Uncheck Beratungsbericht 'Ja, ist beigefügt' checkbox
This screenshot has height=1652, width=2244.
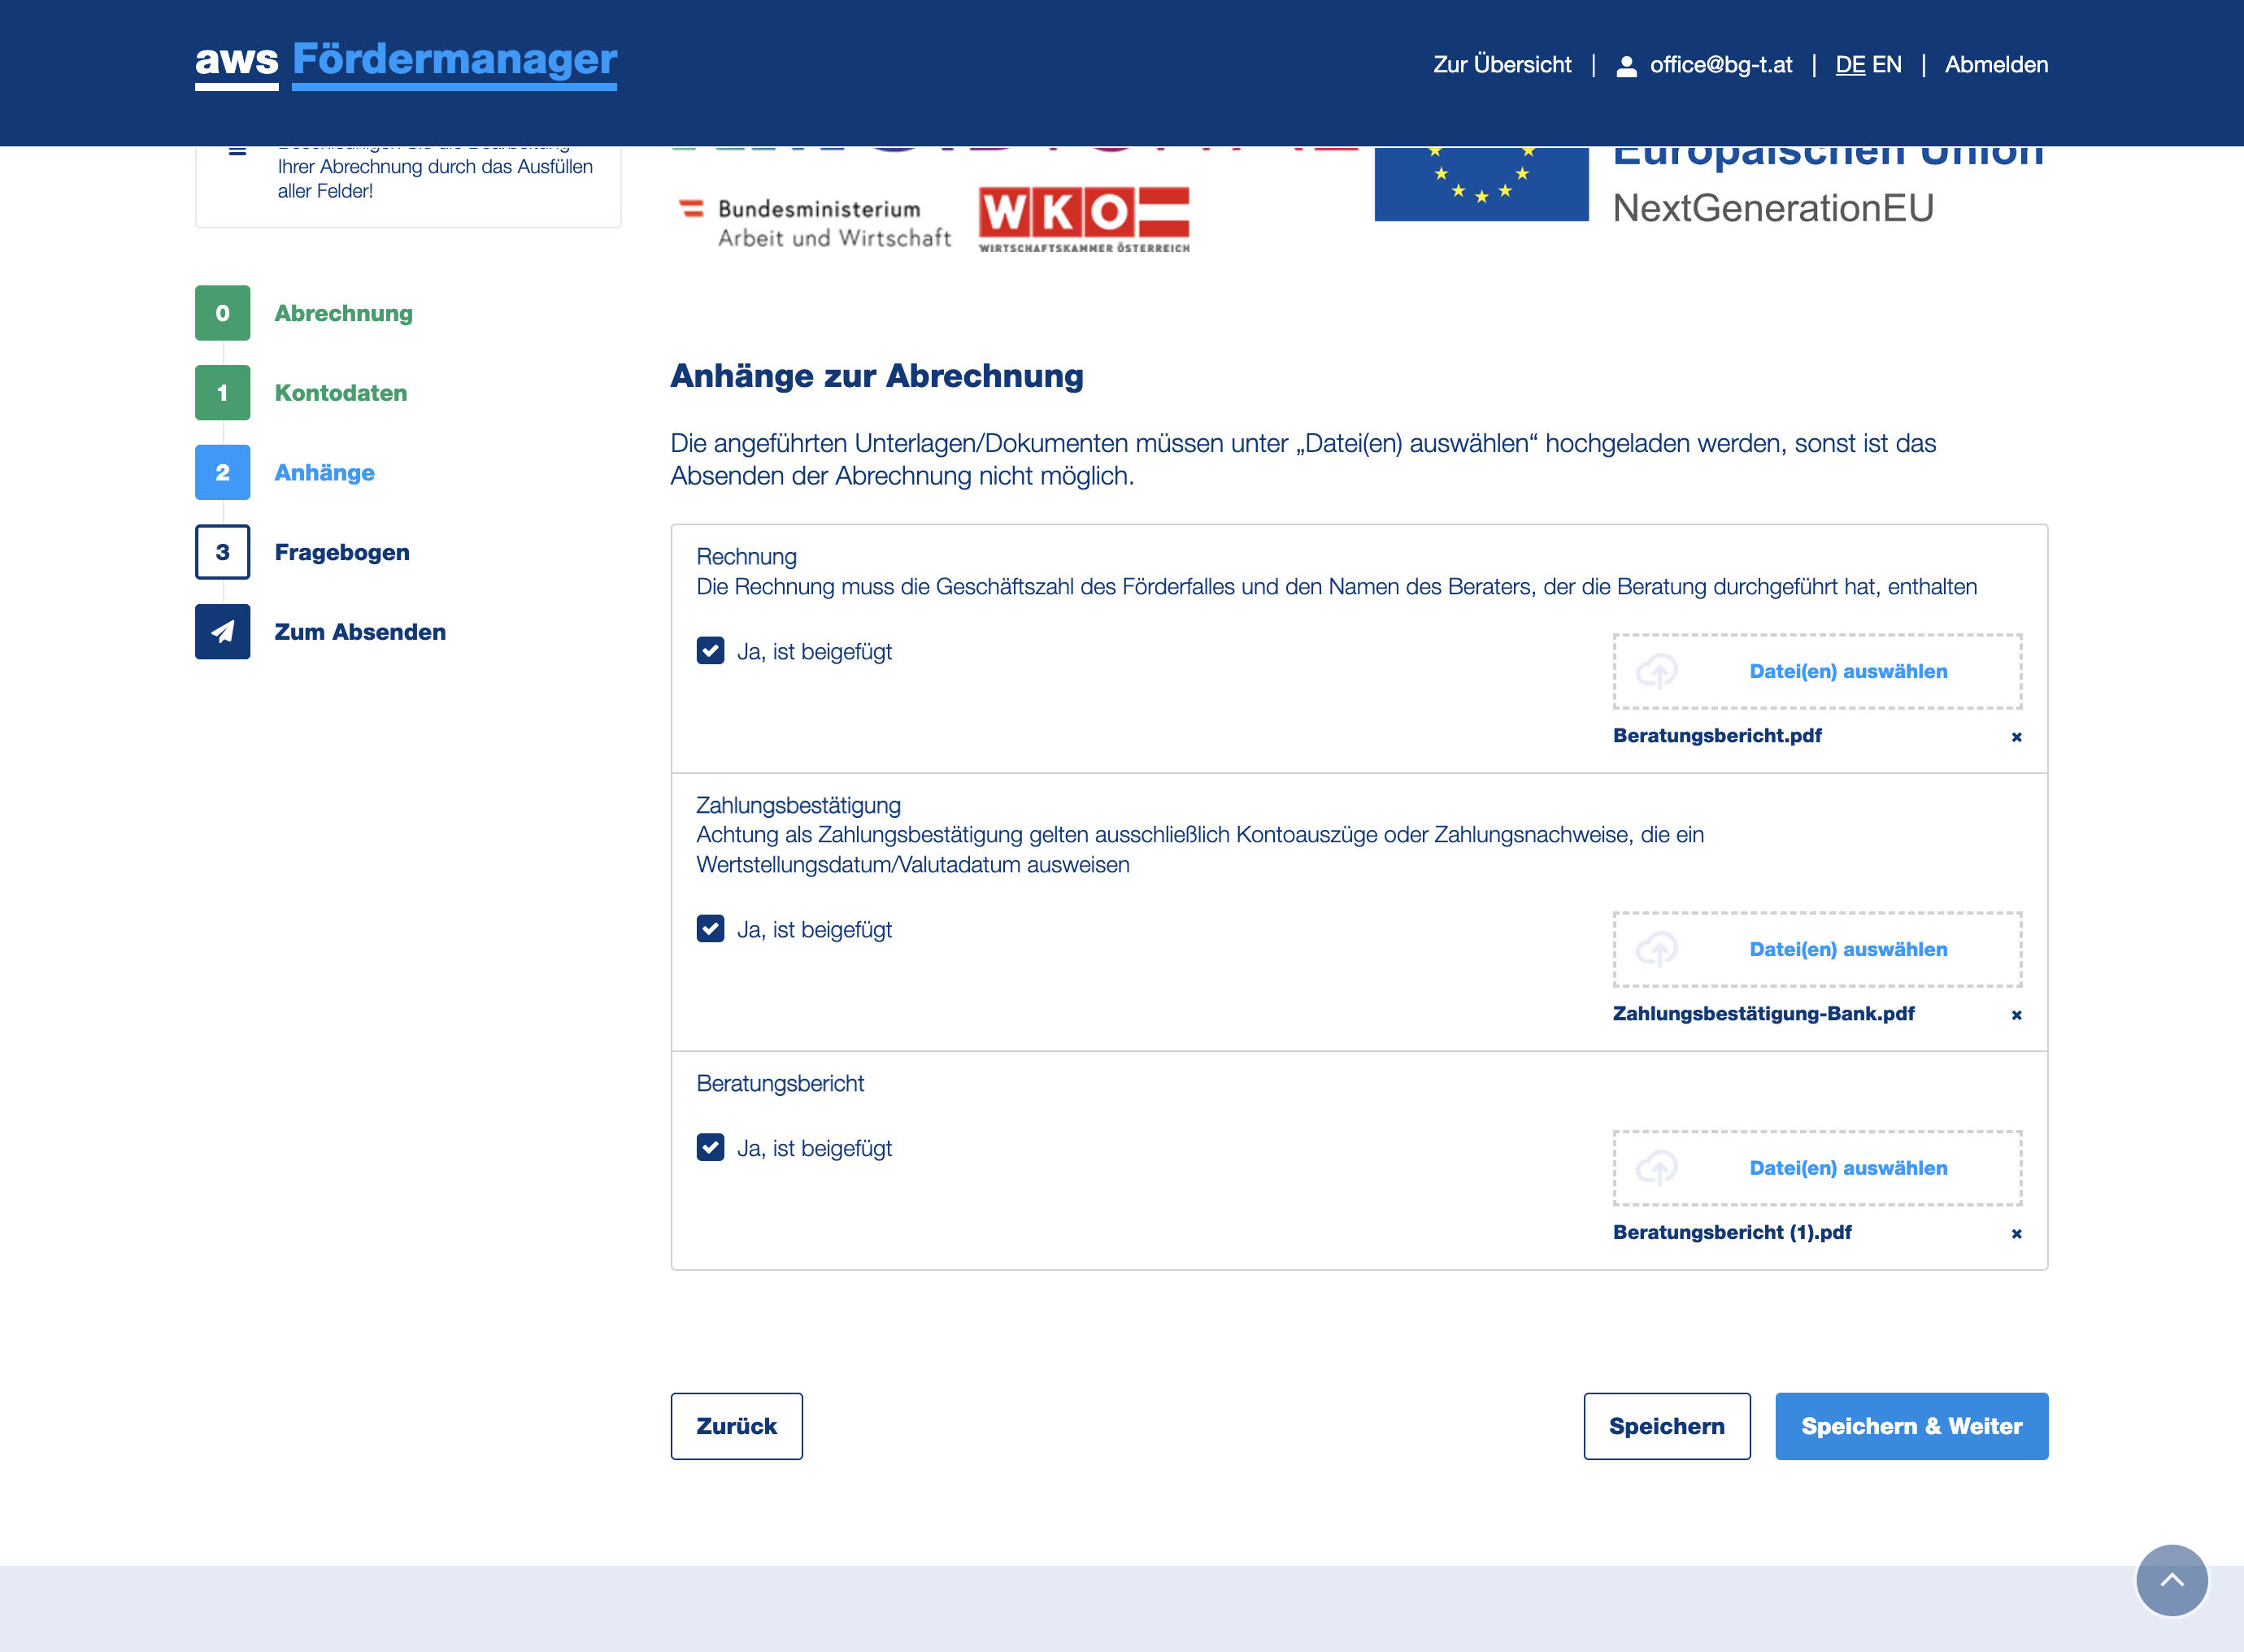[x=710, y=1147]
